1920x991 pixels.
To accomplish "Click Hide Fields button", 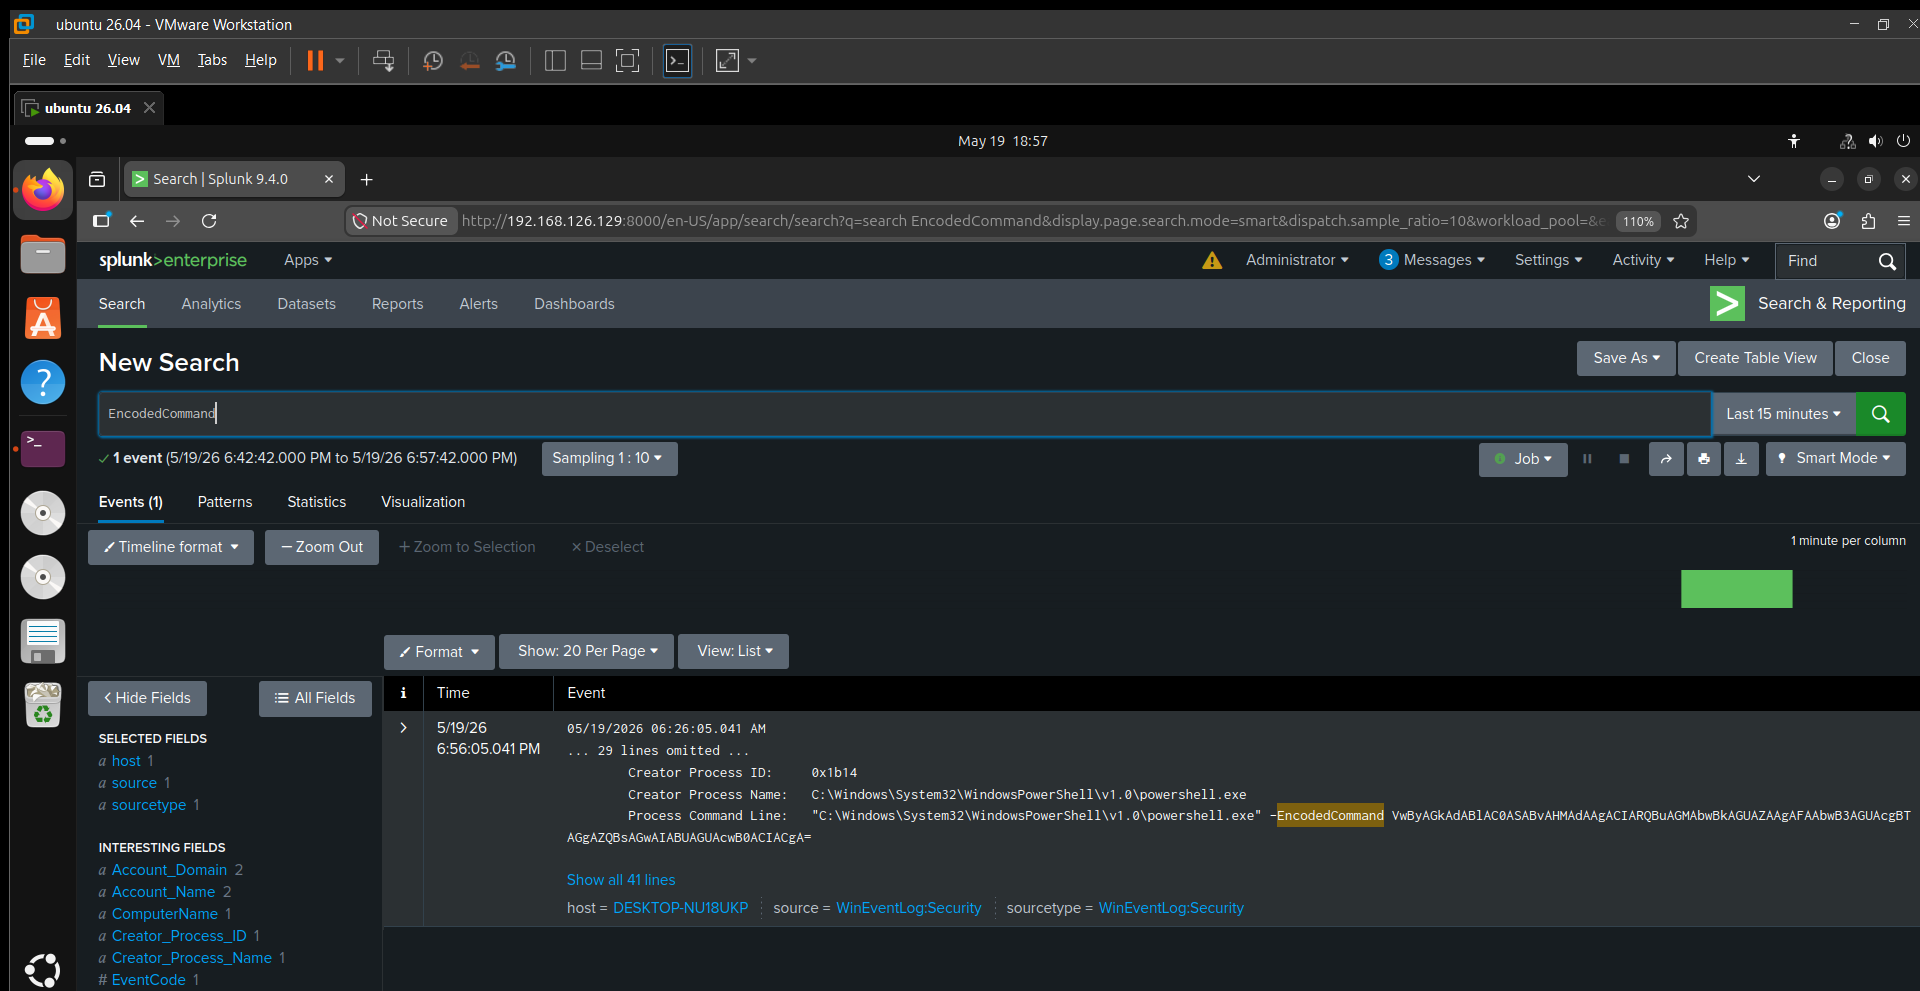I will 147,698.
